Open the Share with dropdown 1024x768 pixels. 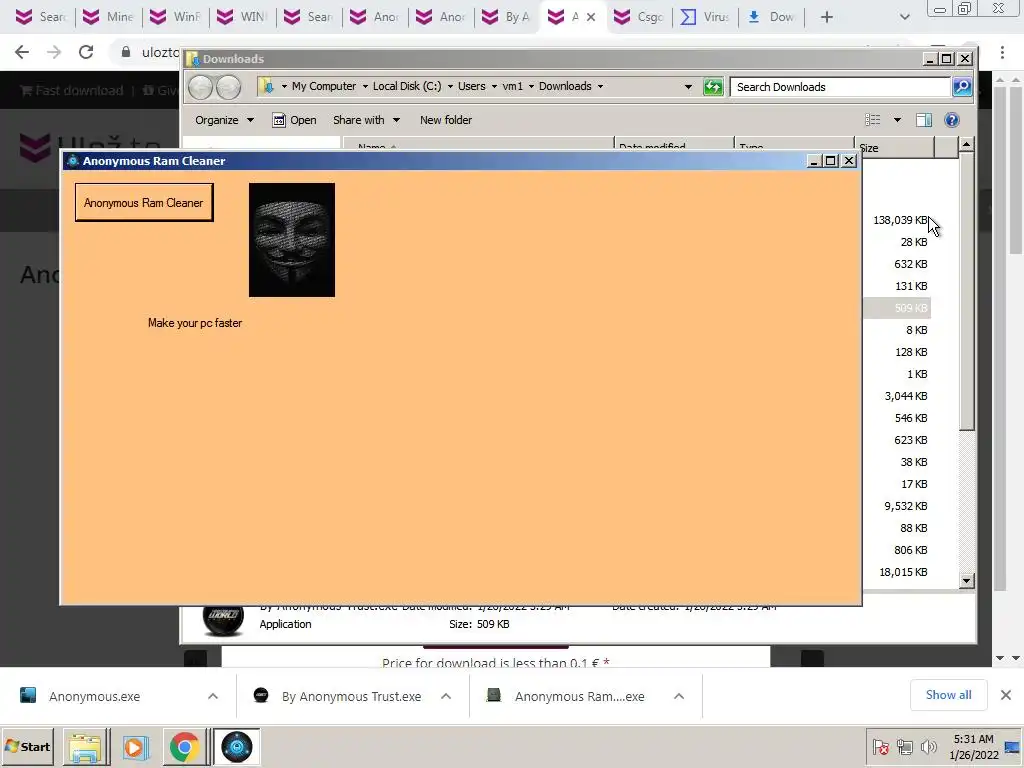366,120
